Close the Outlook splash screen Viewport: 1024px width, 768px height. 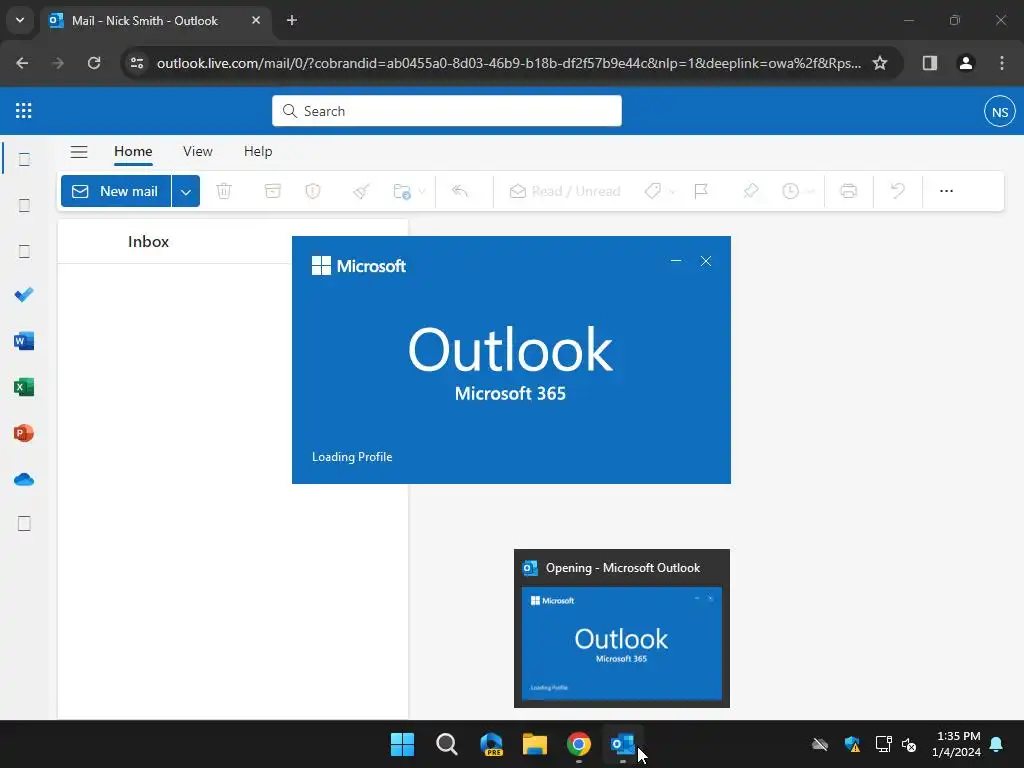706,261
